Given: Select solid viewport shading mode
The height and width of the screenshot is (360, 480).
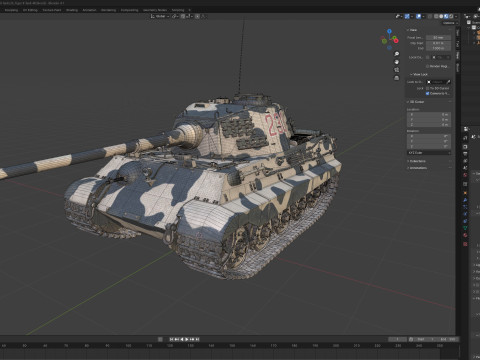Looking at the screenshot, I should 441,16.
